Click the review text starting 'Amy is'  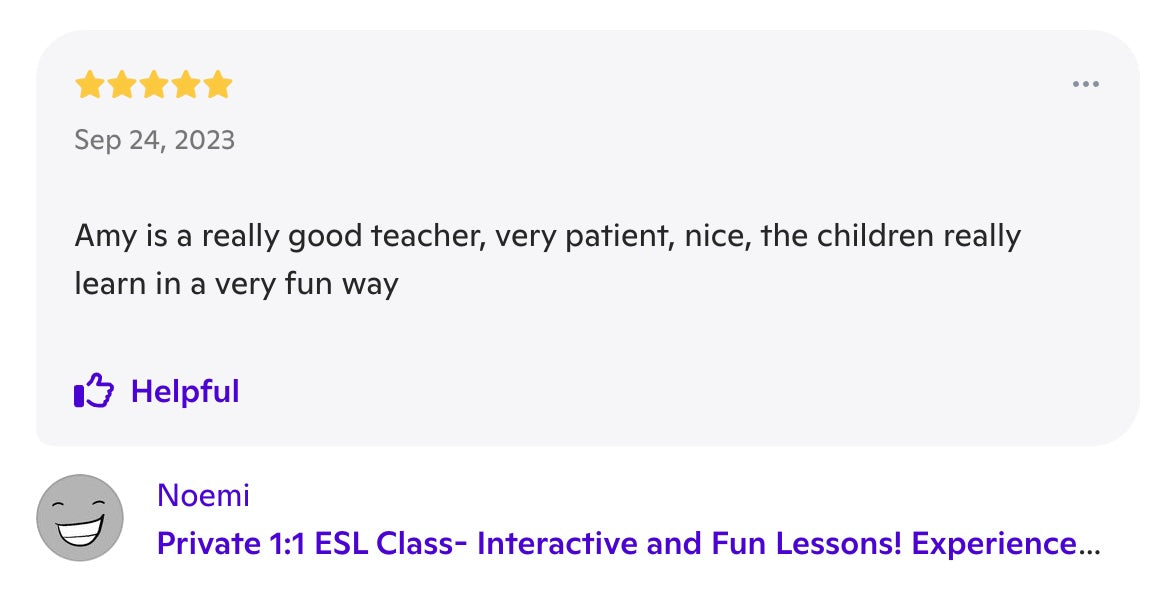(x=547, y=237)
